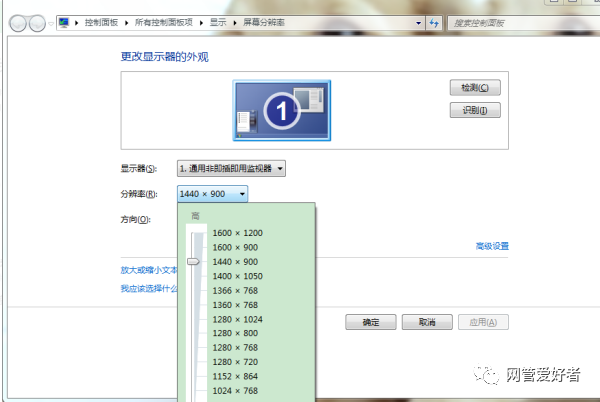This screenshot has width=600, height=402.
Task: Collapse the 1440 × 900 resolution dropdown
Action: pos(212,194)
